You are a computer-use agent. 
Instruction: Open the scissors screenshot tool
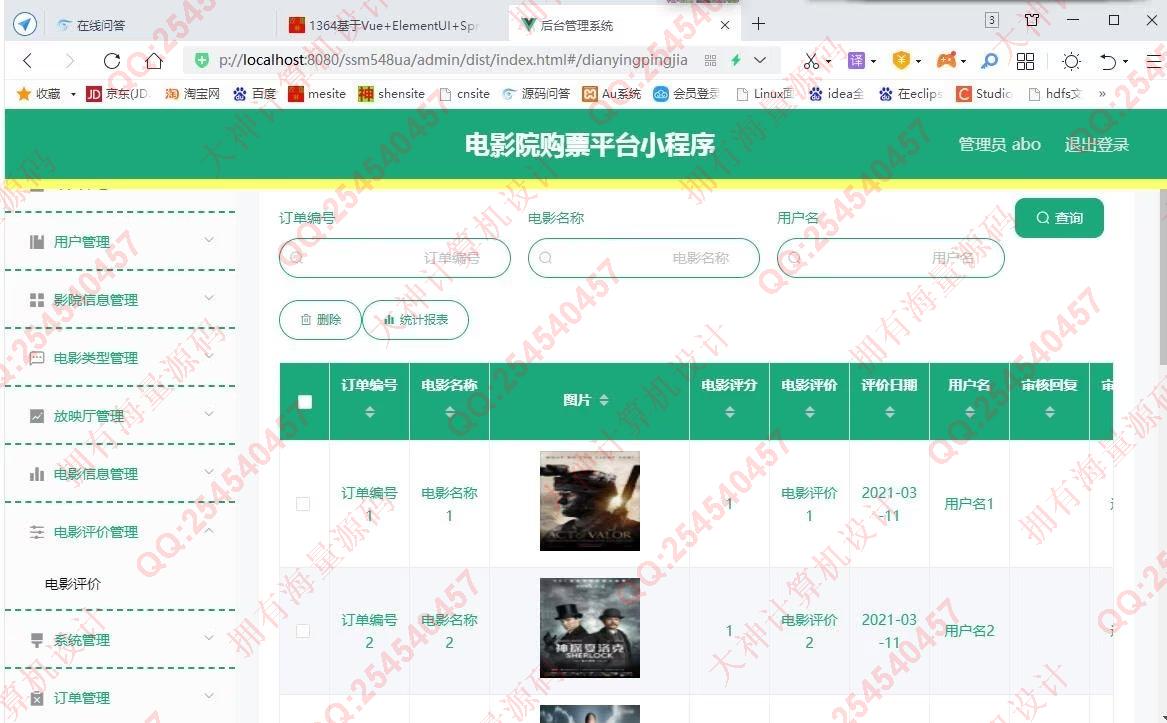click(x=811, y=61)
